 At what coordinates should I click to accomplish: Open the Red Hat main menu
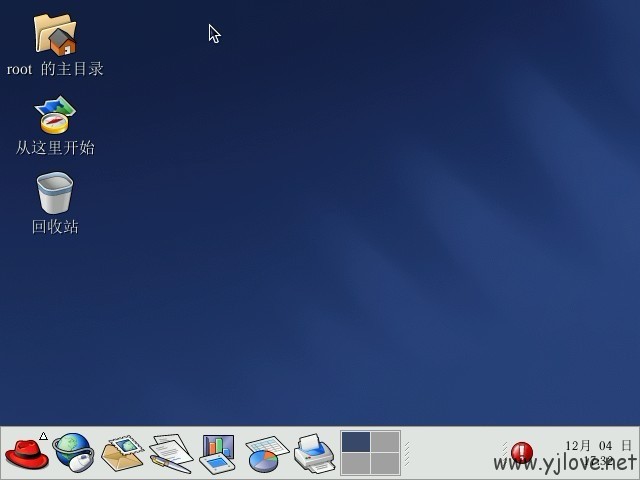[26, 455]
